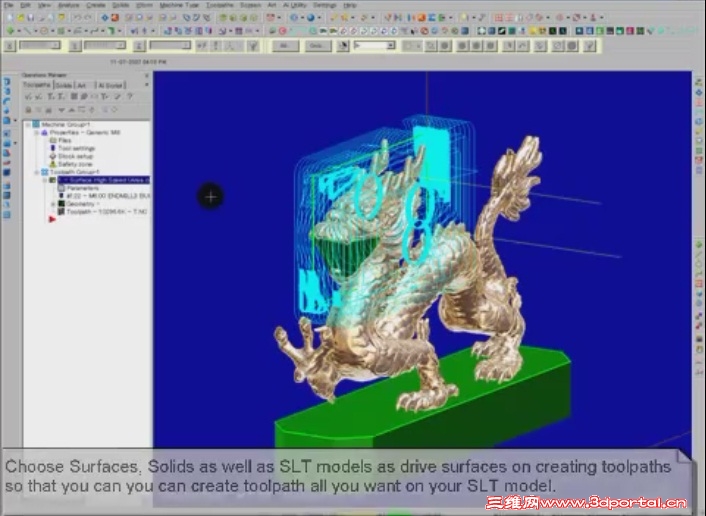Toggle posting for selected operations

pos(49,110)
